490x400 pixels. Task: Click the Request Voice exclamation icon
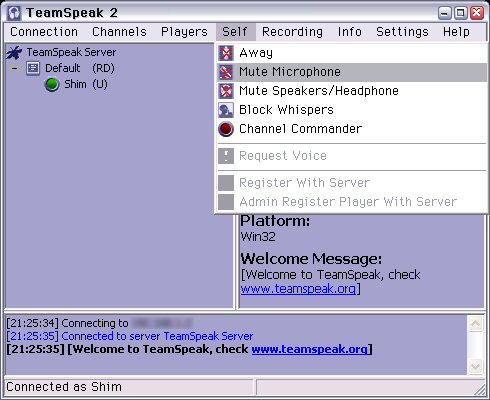click(x=226, y=156)
